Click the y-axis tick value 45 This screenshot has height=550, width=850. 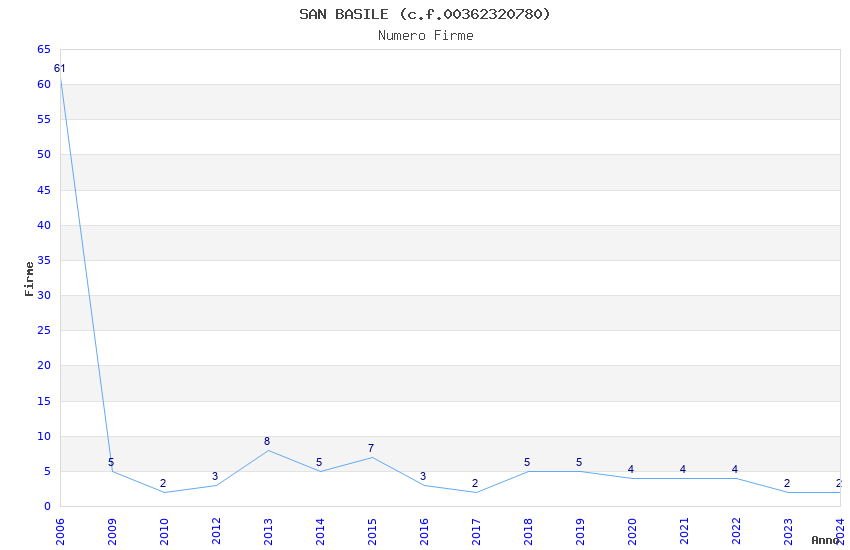[44, 190]
